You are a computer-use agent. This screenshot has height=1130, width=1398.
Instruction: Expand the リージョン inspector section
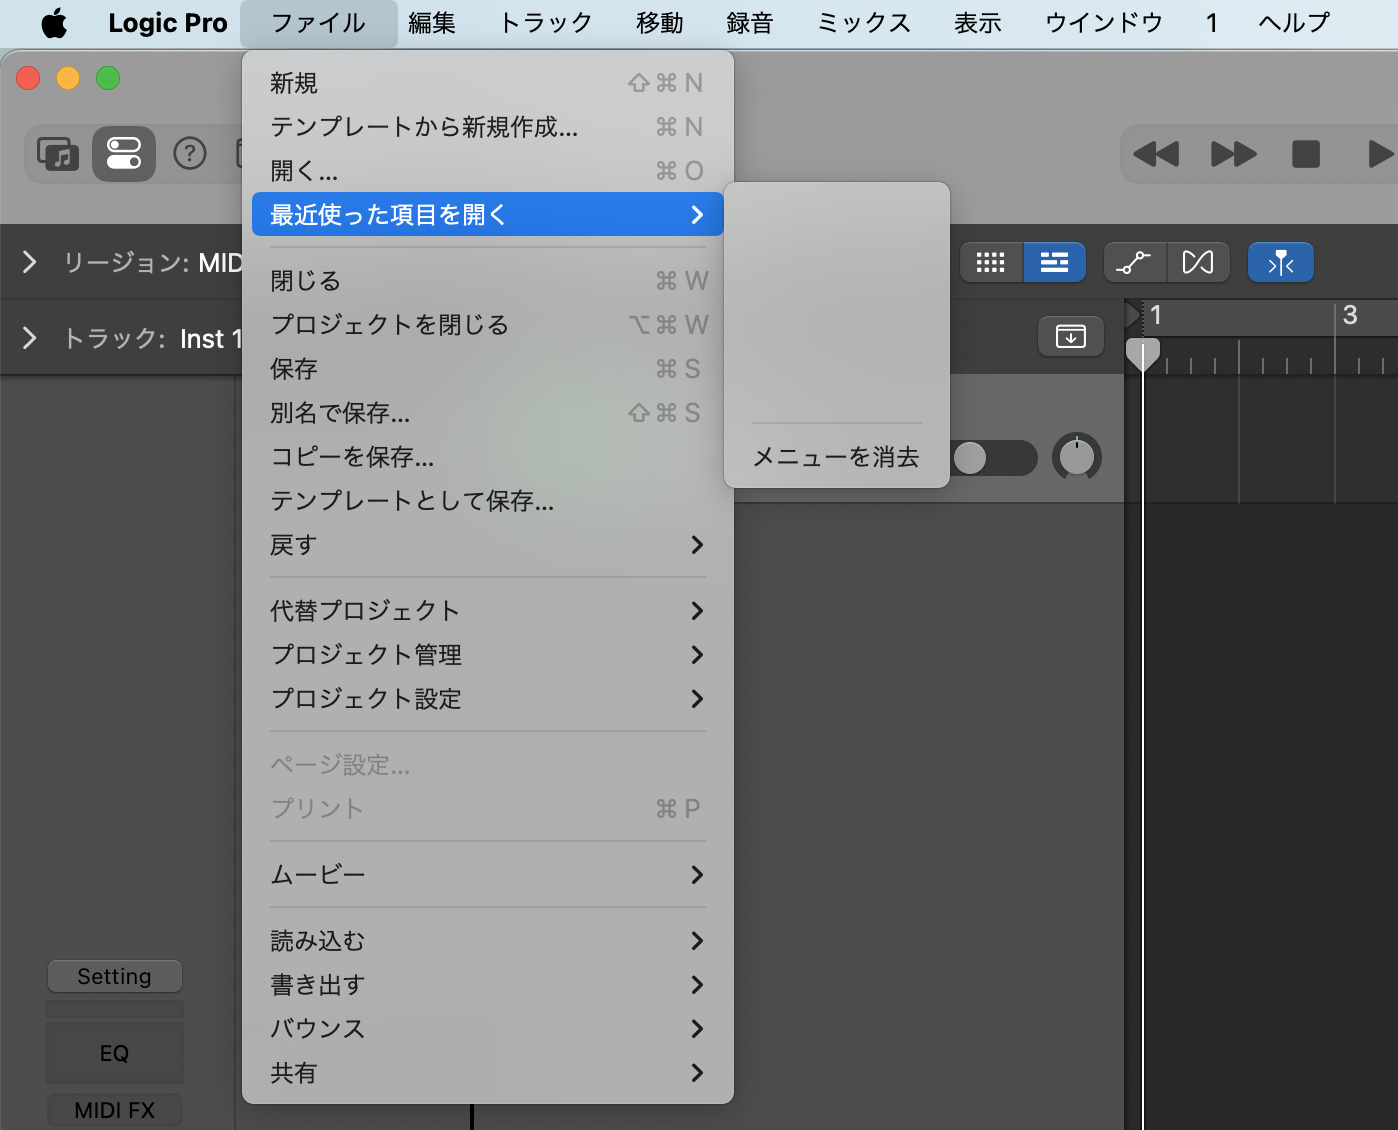pos(30,263)
